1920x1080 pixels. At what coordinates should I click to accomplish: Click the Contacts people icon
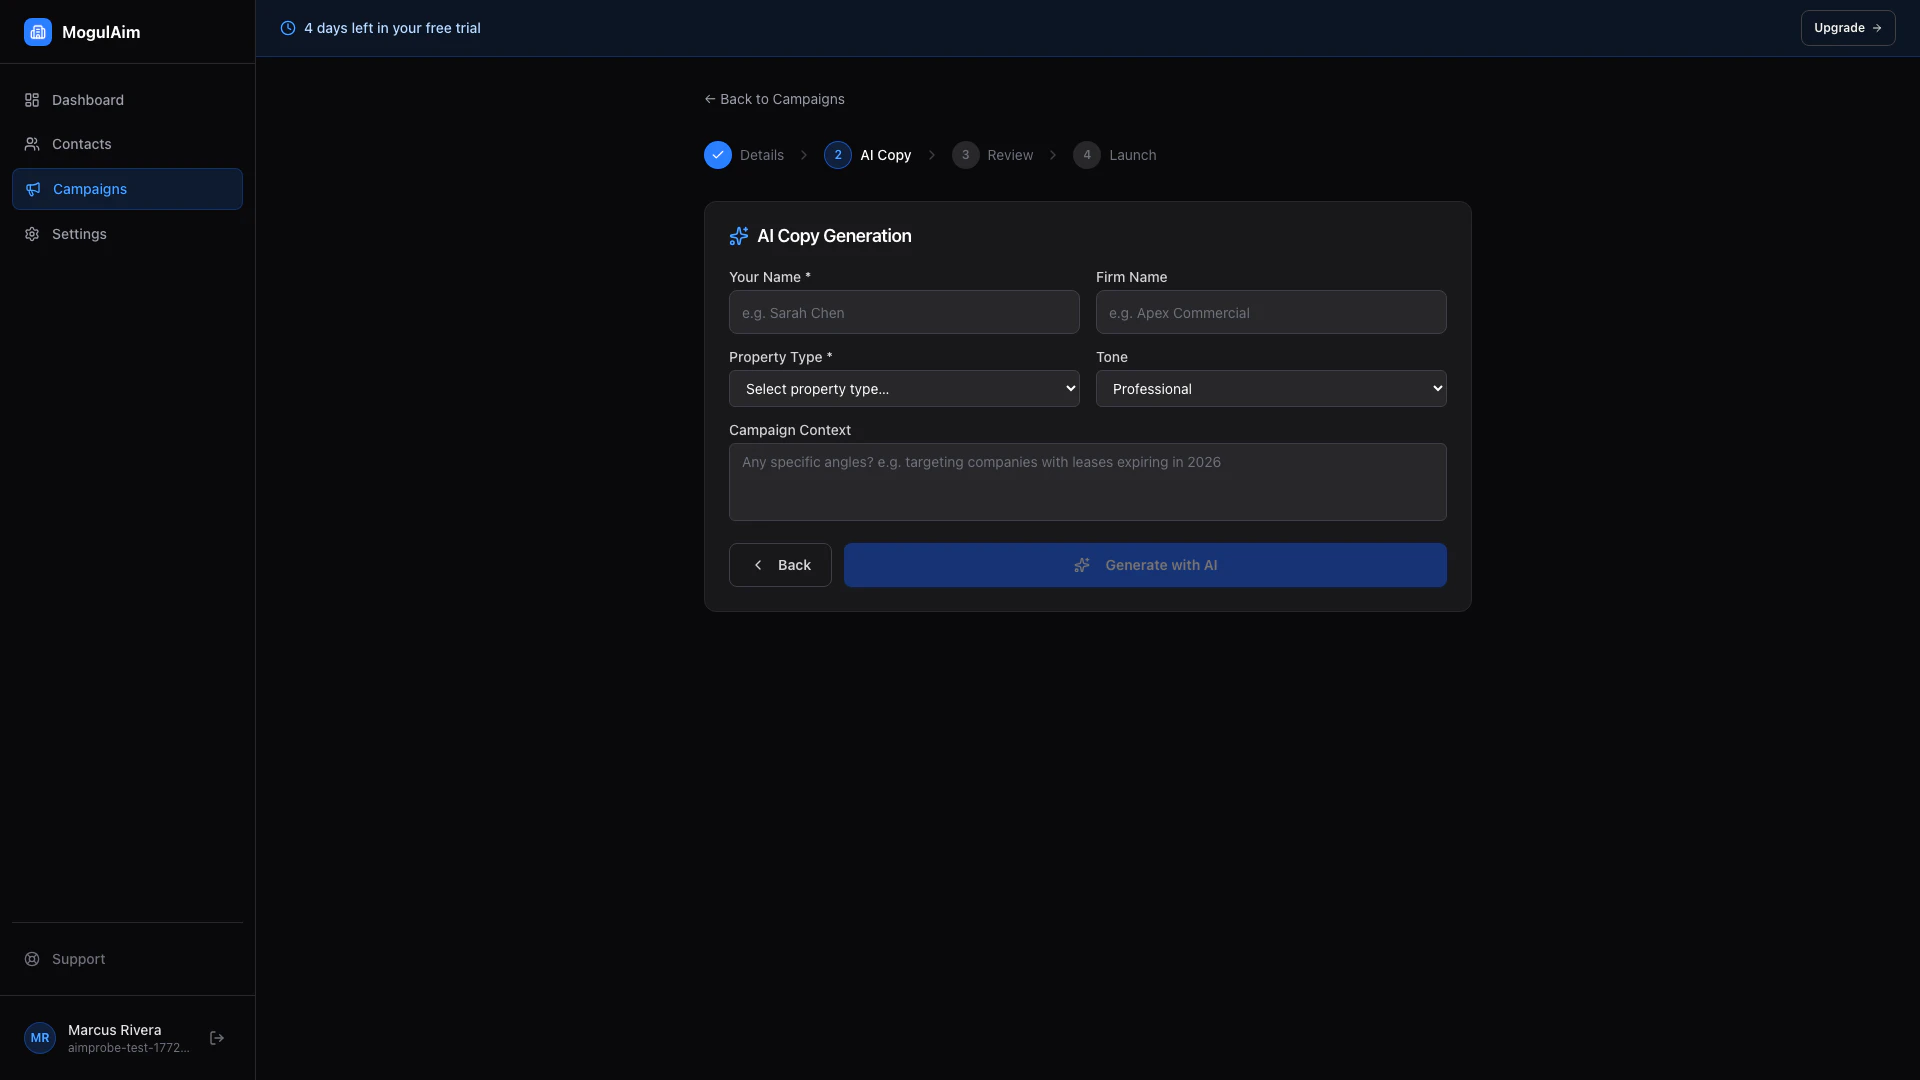[32, 144]
